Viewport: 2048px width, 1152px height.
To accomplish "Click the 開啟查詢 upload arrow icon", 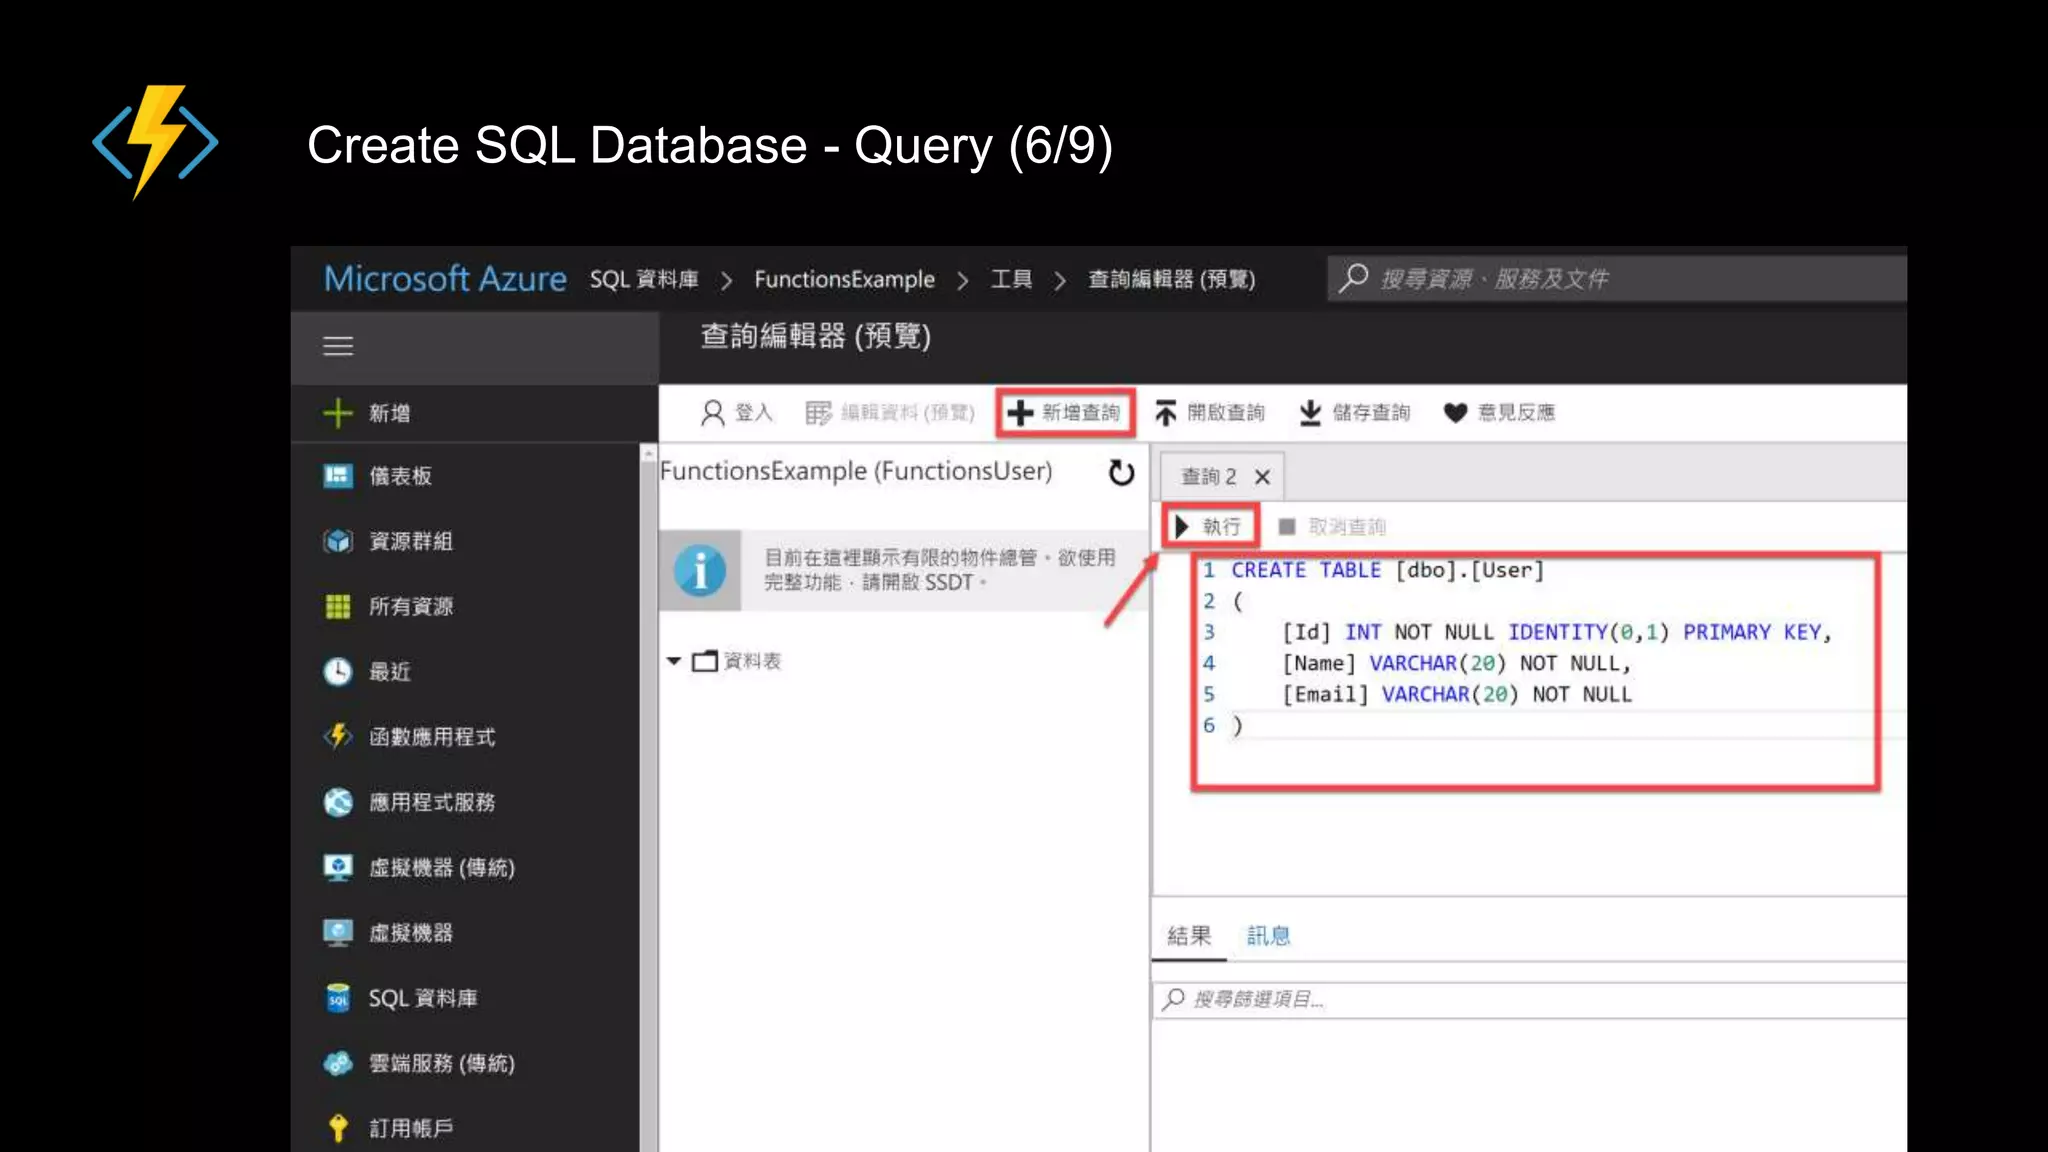I will pyautogui.click(x=1165, y=413).
